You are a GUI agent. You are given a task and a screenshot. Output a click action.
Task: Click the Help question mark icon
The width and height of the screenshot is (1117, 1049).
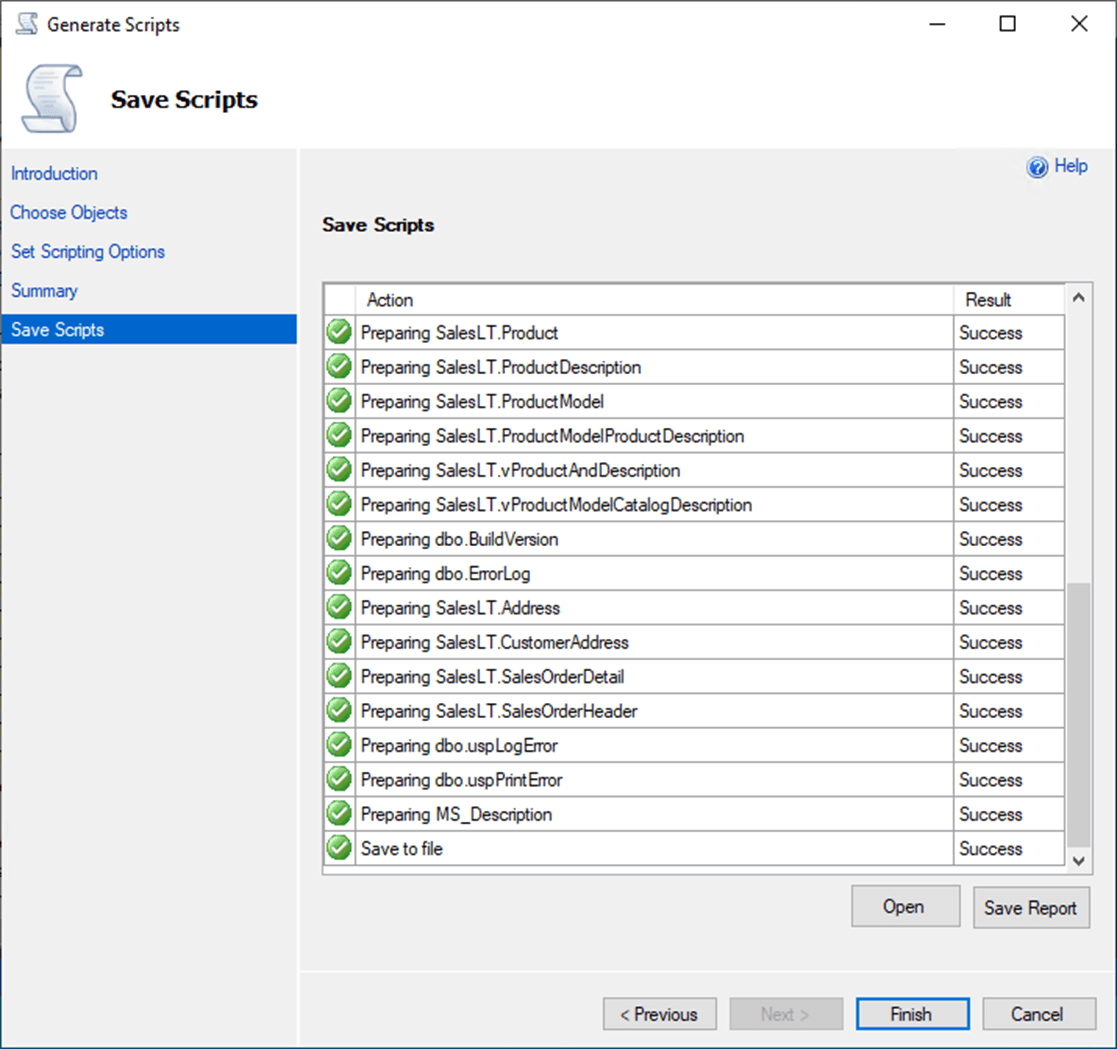point(1037,167)
